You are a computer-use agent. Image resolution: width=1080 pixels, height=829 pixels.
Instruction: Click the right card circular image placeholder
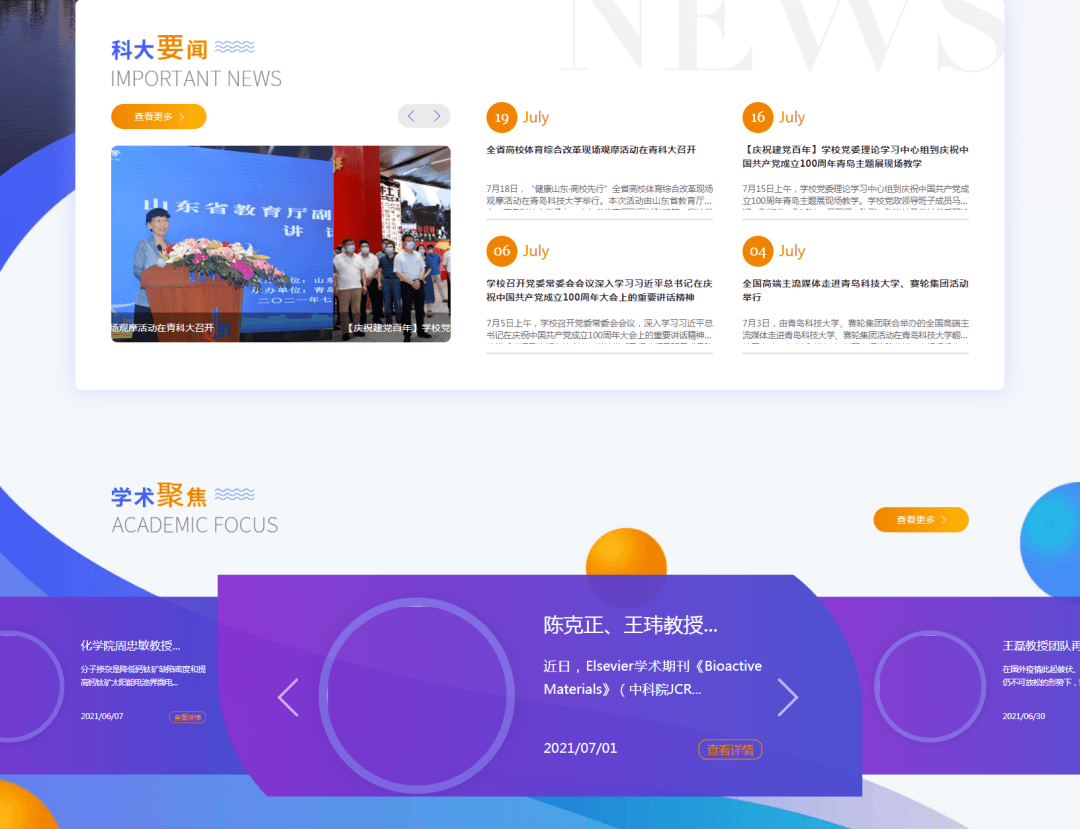(x=931, y=686)
